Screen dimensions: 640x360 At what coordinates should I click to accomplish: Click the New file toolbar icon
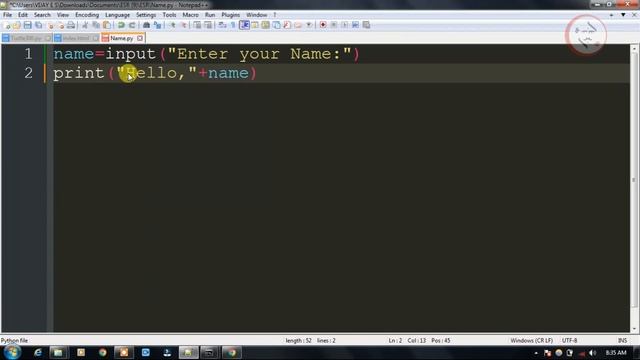(x=7, y=25)
